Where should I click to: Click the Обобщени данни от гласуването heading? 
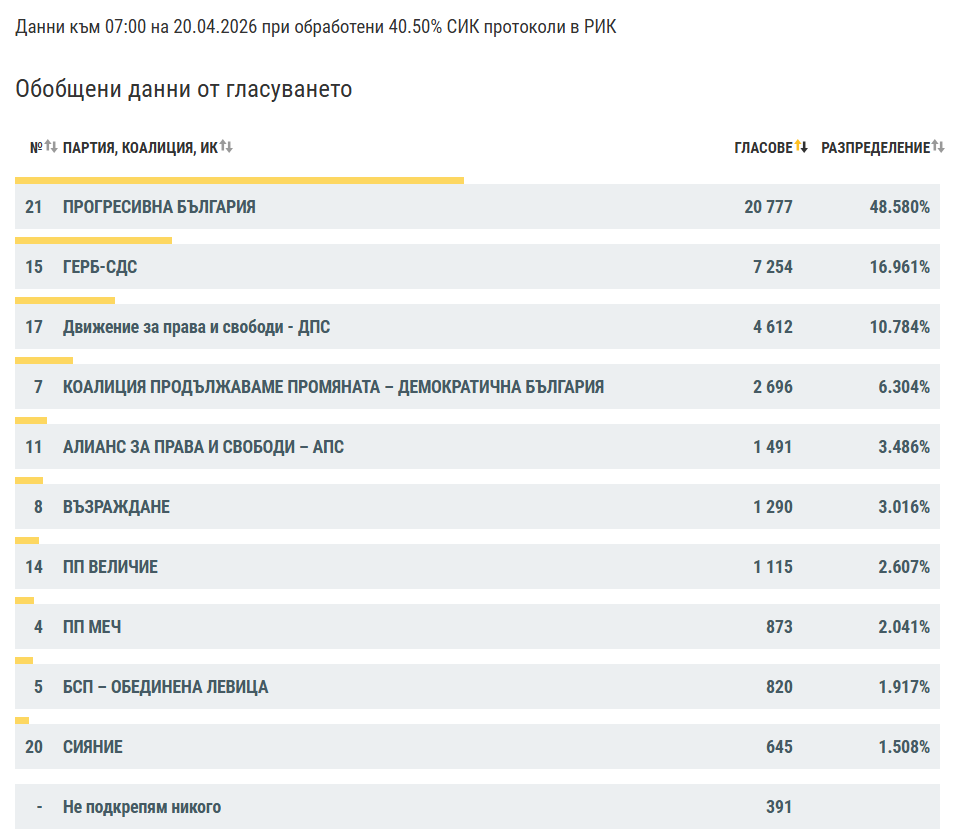(184, 89)
